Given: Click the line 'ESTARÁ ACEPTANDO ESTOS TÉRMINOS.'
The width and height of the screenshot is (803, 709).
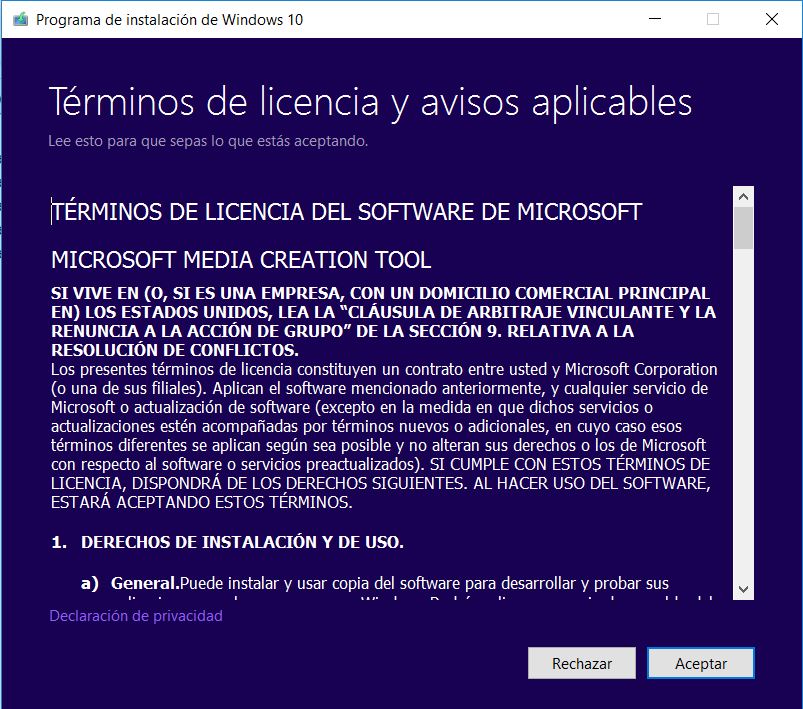Looking at the screenshot, I should click(x=202, y=502).
